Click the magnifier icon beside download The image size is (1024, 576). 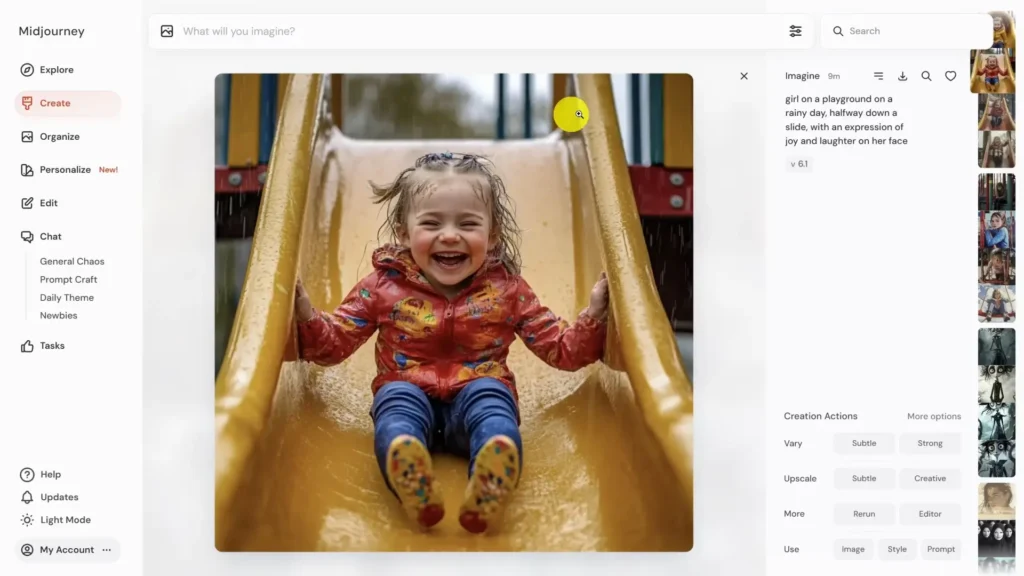(x=926, y=76)
